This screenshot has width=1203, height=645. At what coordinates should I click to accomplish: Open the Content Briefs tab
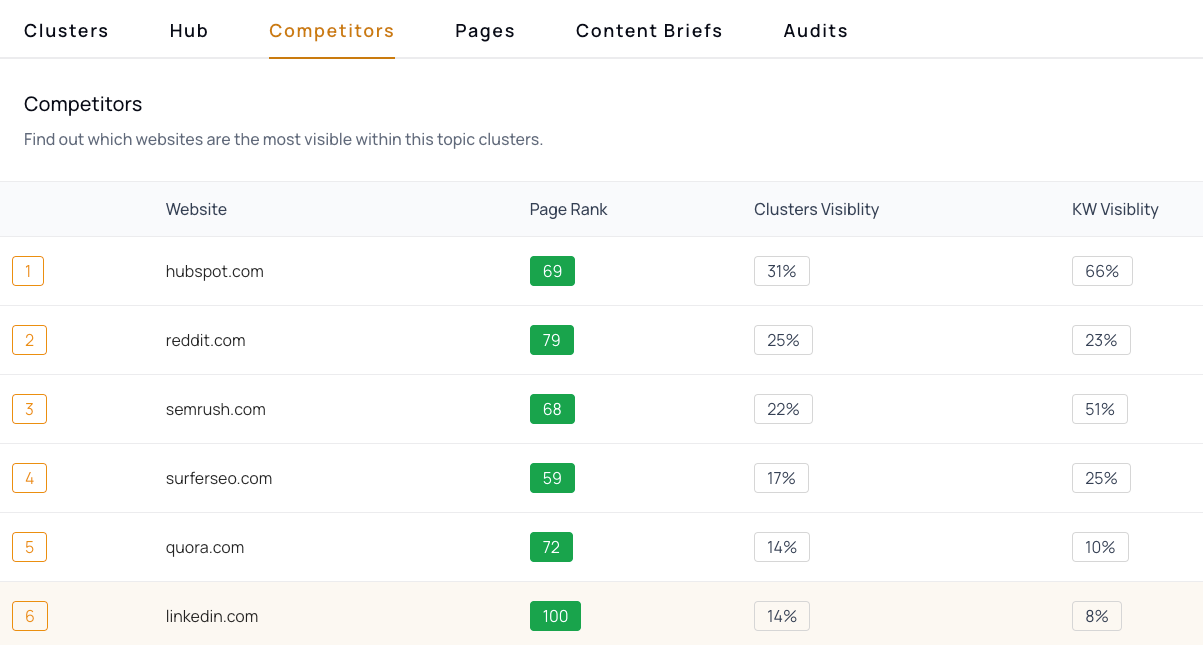coord(648,30)
